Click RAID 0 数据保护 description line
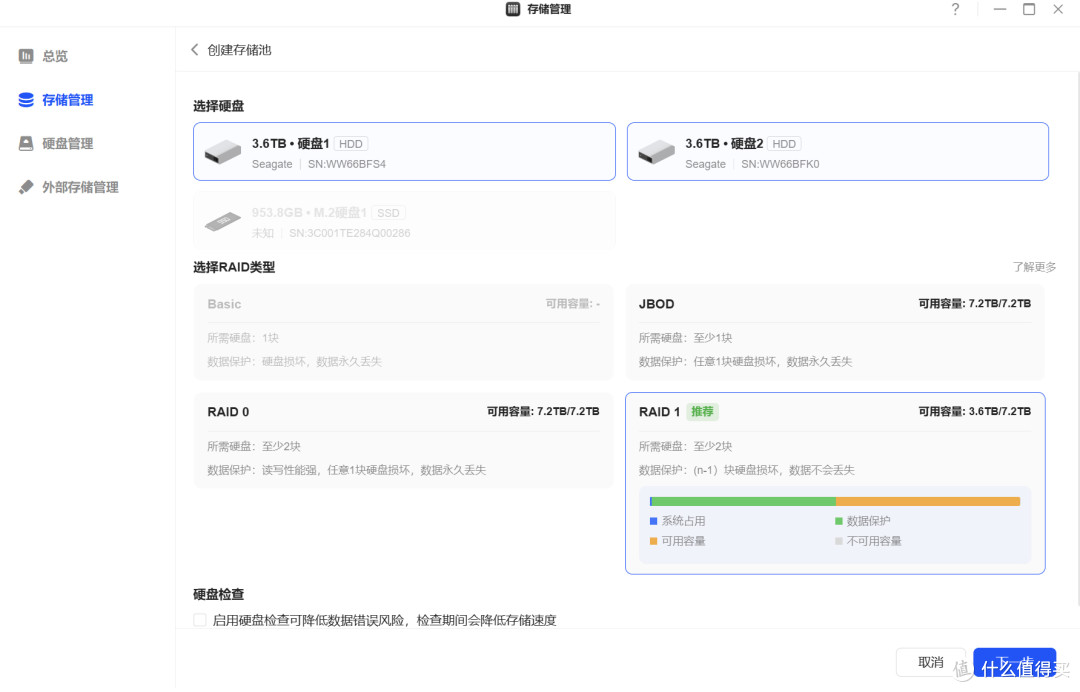Viewport: 1080px width, 692px height. click(346, 470)
